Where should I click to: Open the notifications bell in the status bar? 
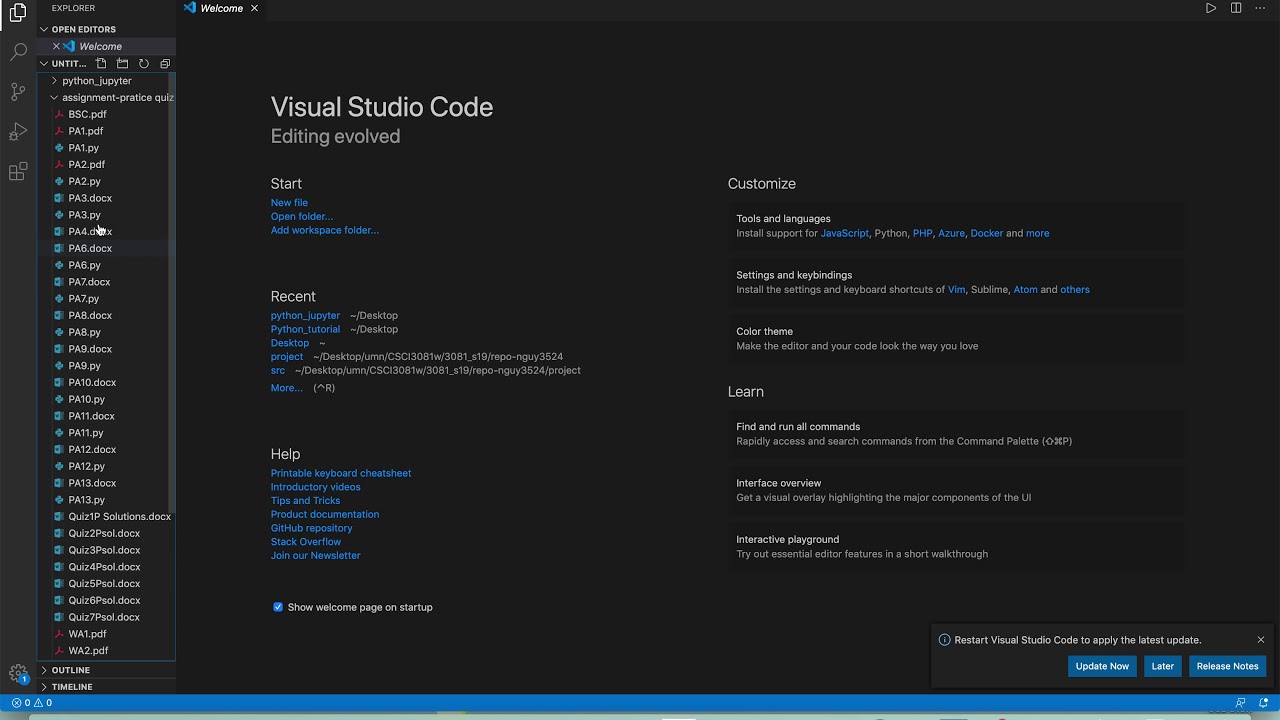pos(1264,703)
